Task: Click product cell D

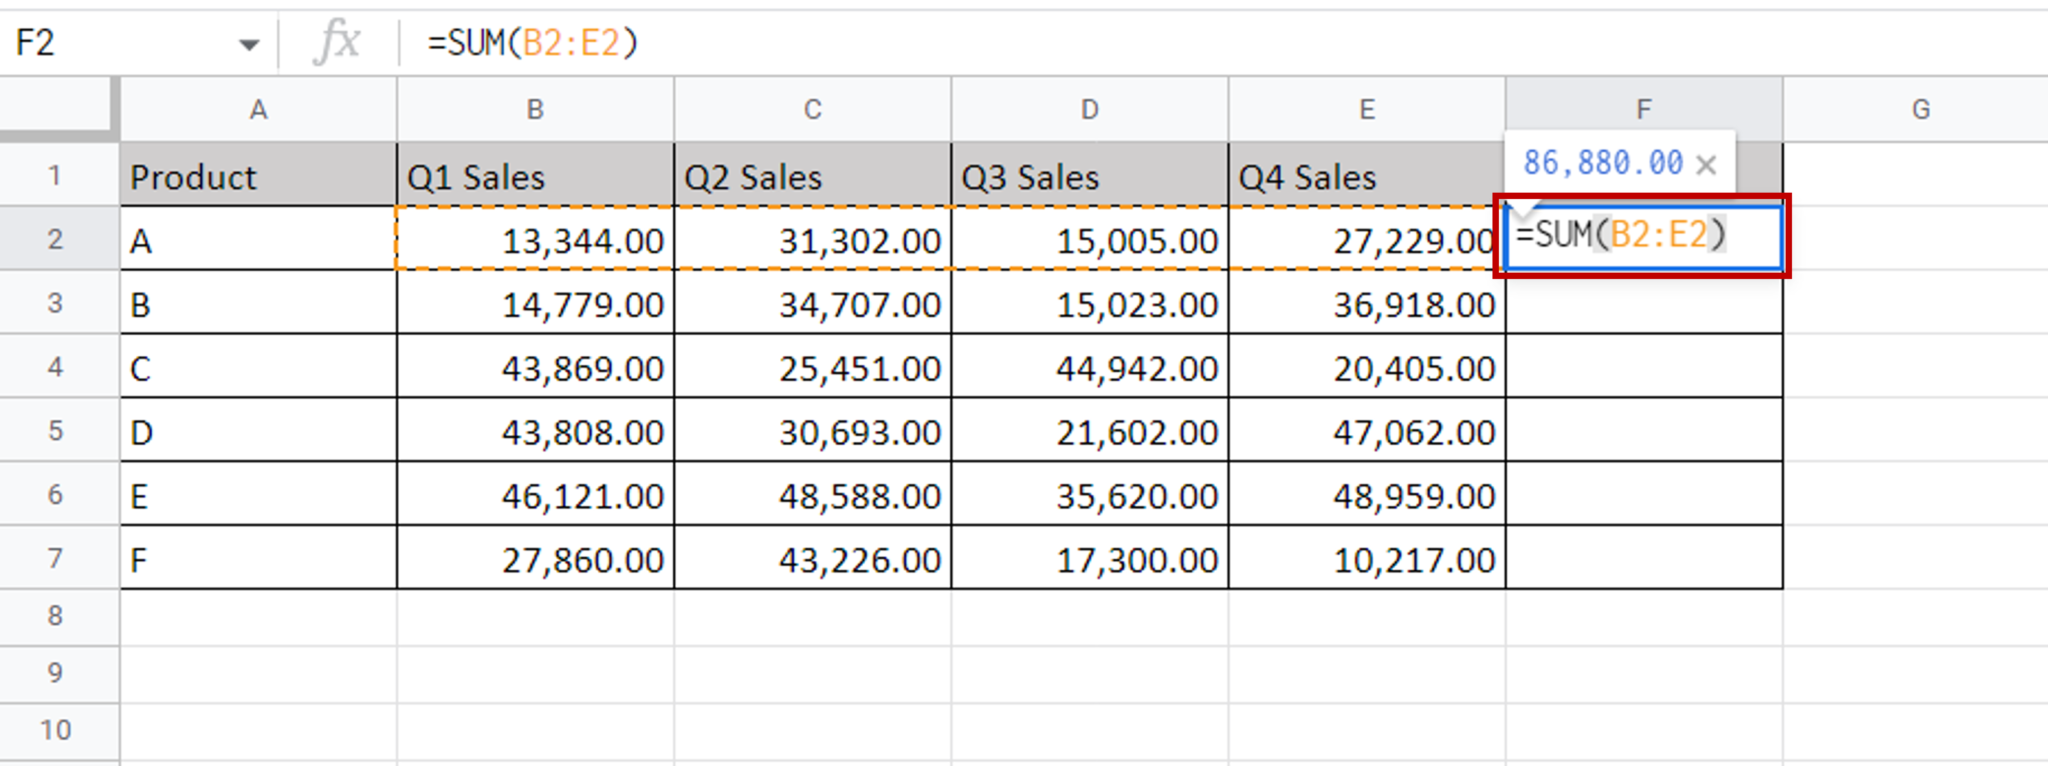Action: click(258, 431)
